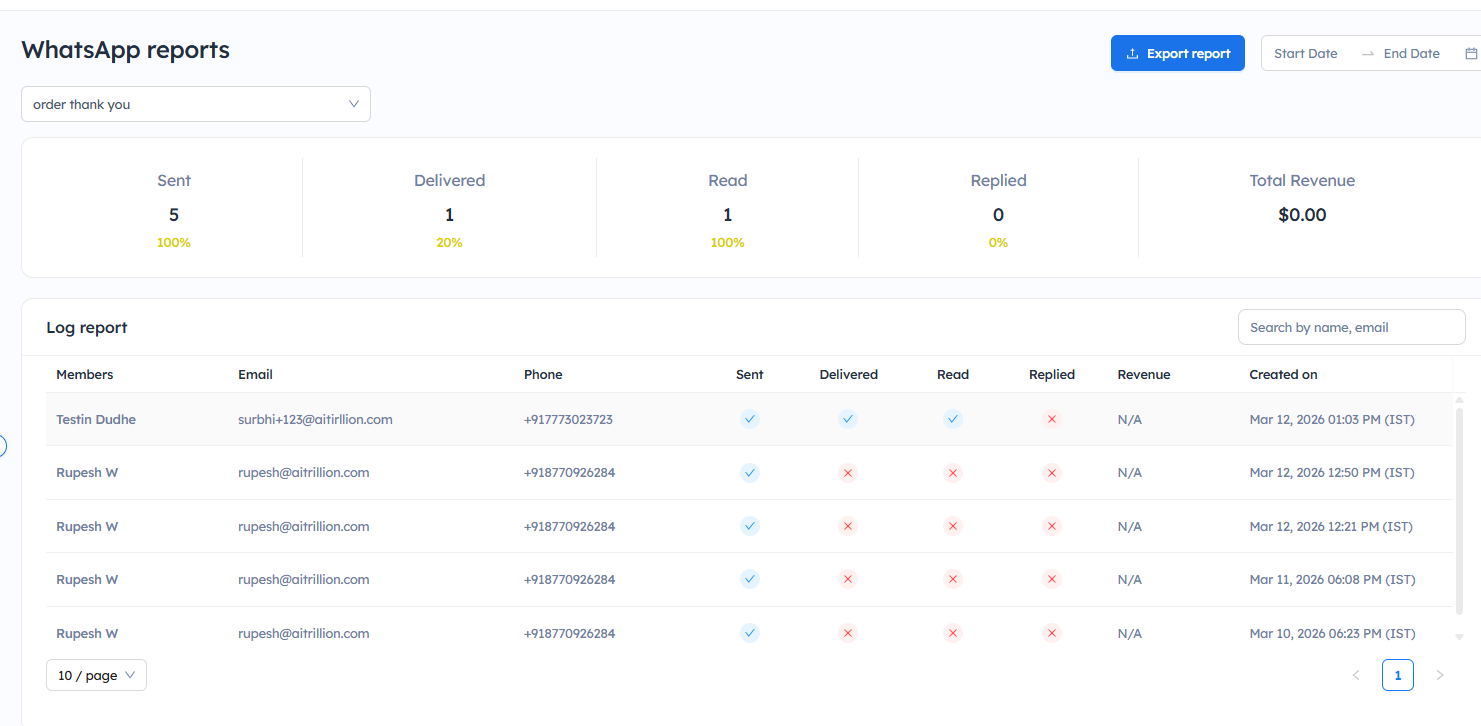The height and width of the screenshot is (726, 1481).
Task: Click the Search by name, email box
Action: click(1351, 328)
